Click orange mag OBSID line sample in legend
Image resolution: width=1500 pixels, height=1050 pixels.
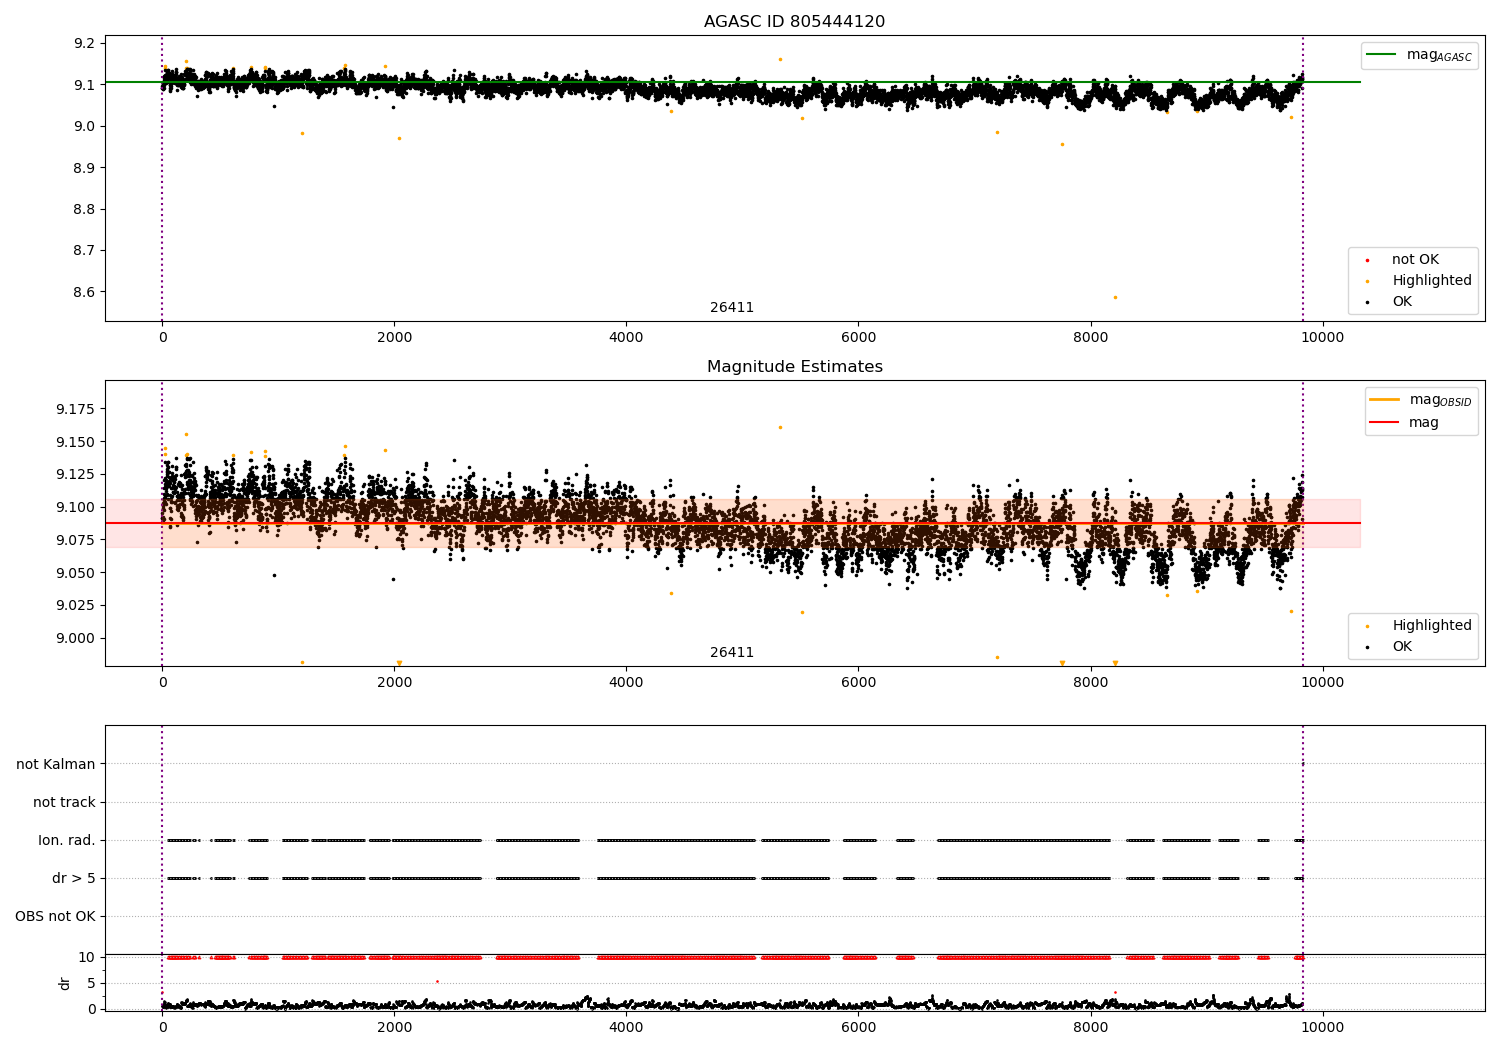pos(1385,400)
